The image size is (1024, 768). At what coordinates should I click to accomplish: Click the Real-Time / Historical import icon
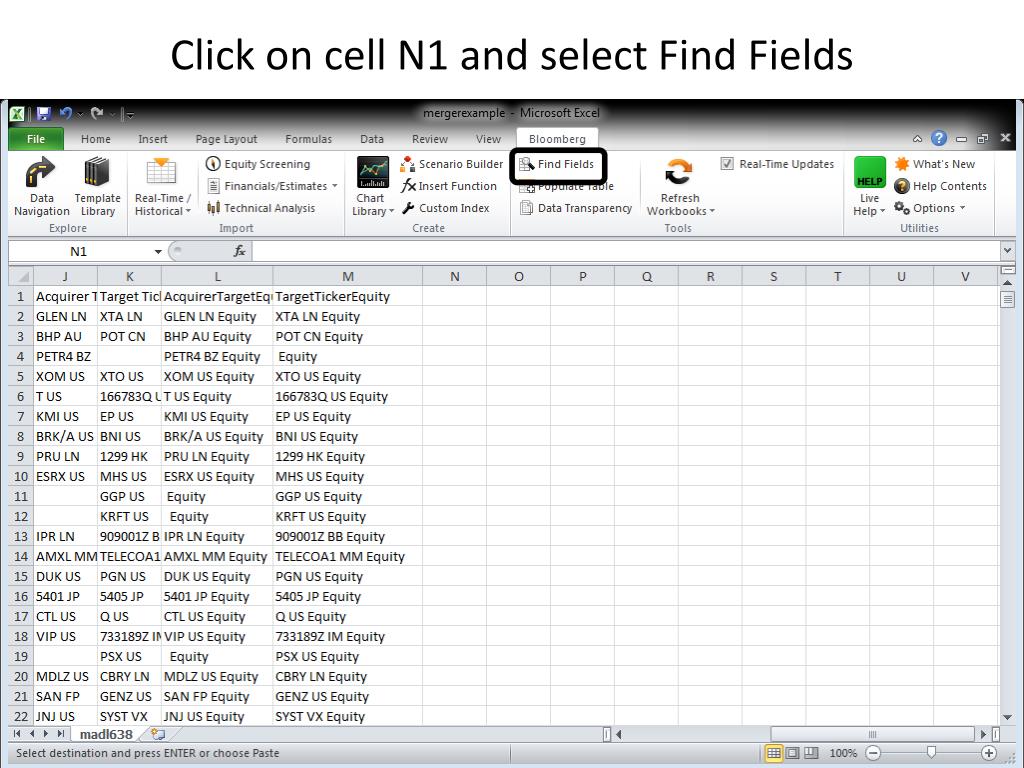pyautogui.click(x=162, y=187)
